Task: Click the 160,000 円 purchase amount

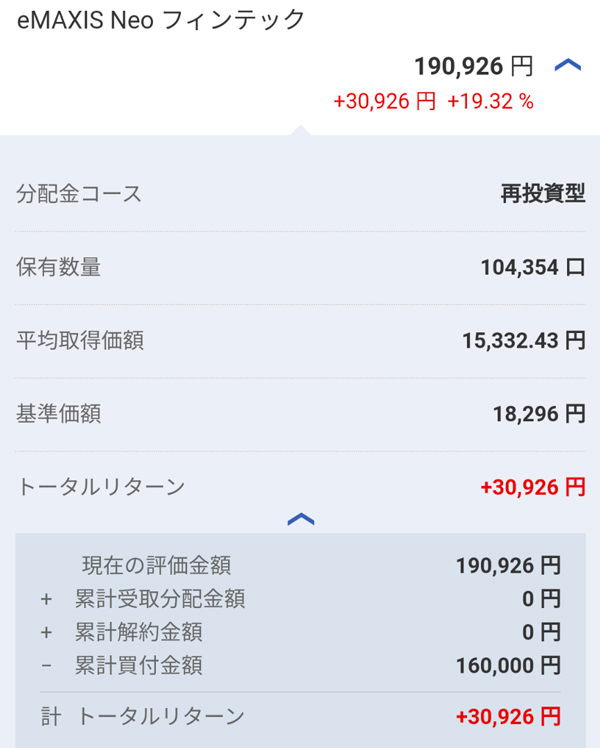Action: point(508,666)
